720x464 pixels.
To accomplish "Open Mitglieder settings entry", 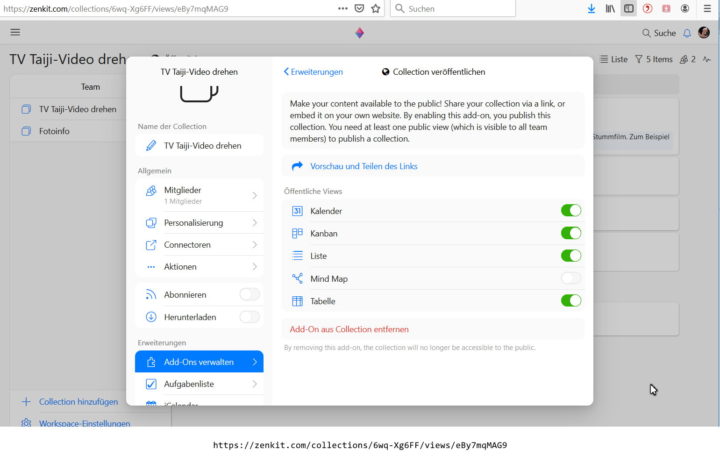I will [199, 195].
